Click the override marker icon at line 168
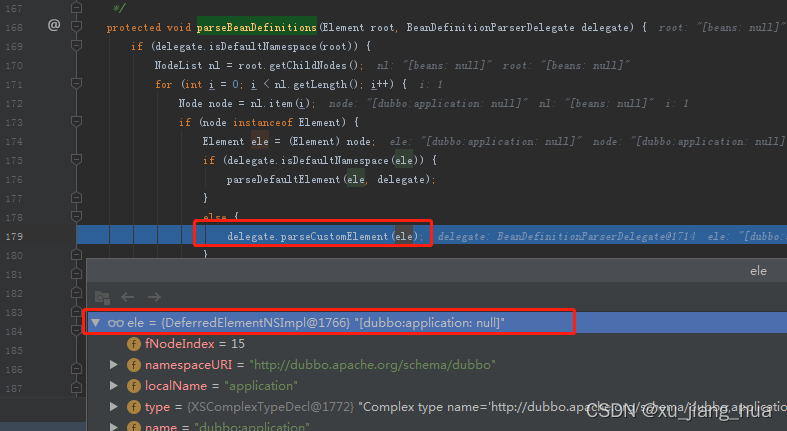 [54, 25]
